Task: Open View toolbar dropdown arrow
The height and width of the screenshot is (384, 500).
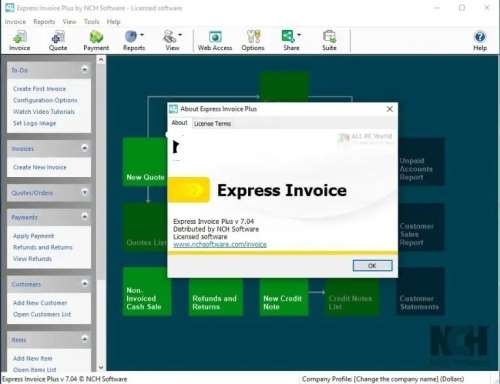Action: 180,35
